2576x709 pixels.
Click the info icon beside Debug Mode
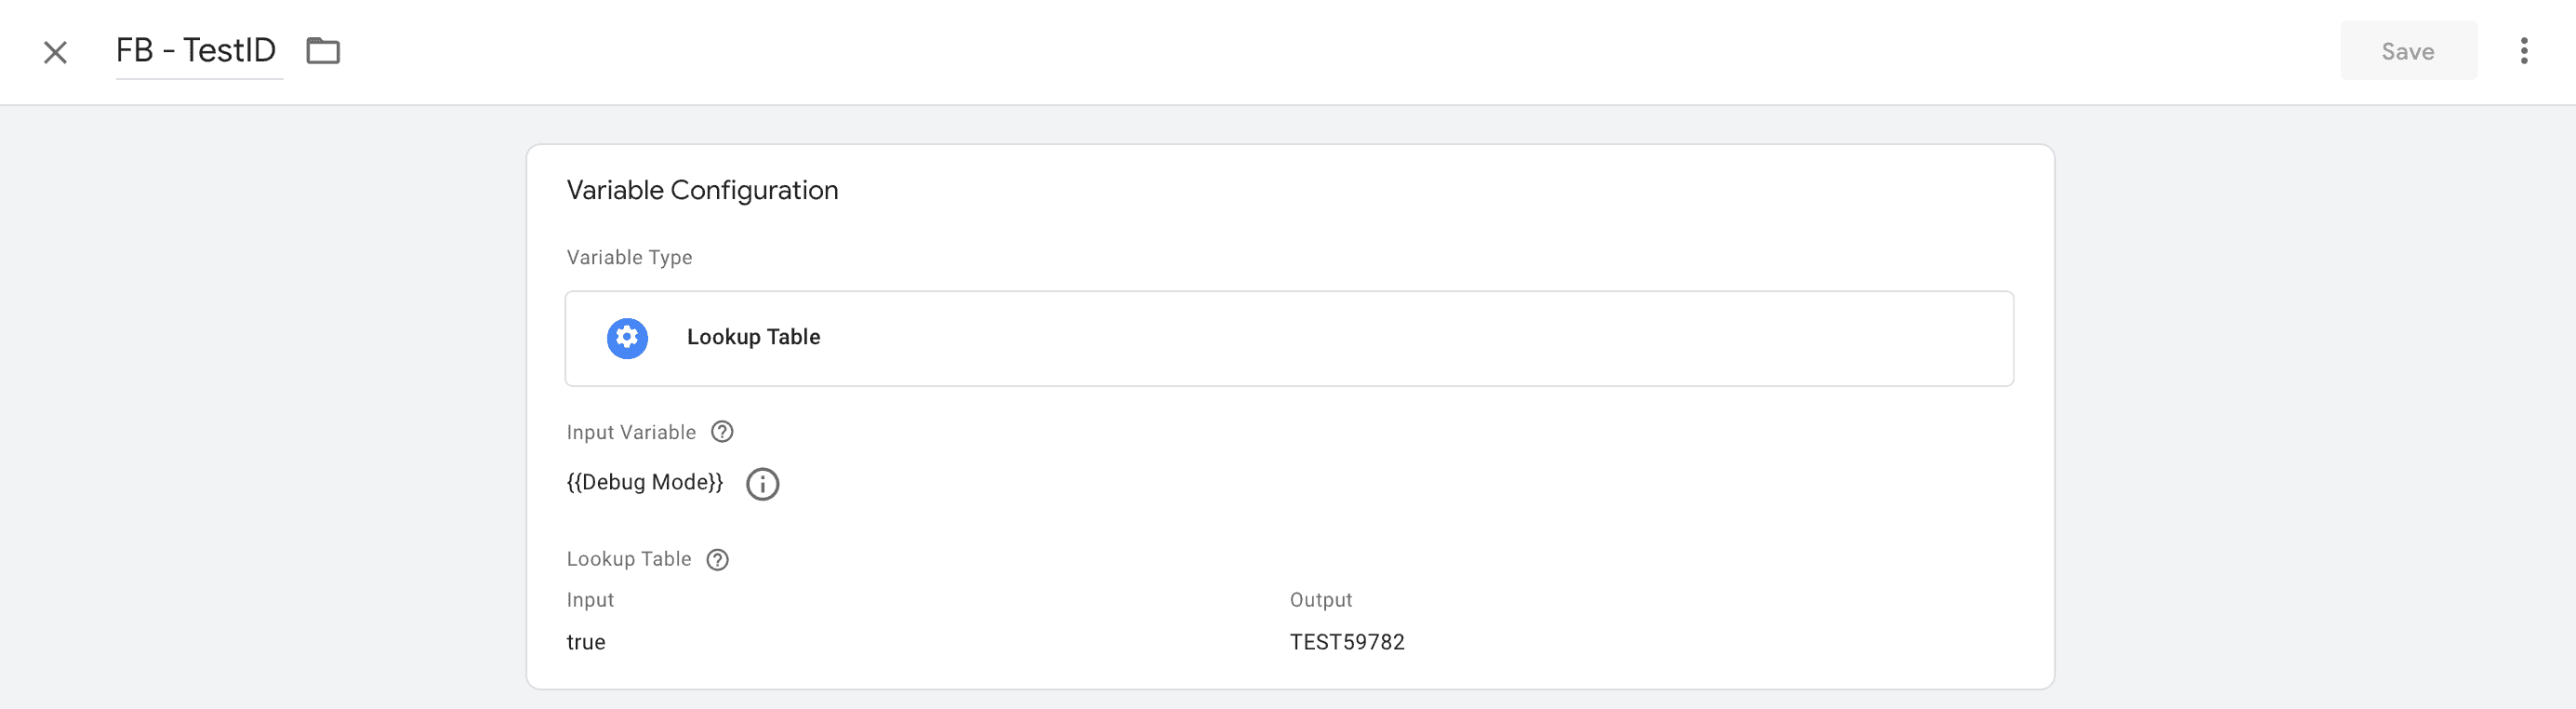[763, 484]
